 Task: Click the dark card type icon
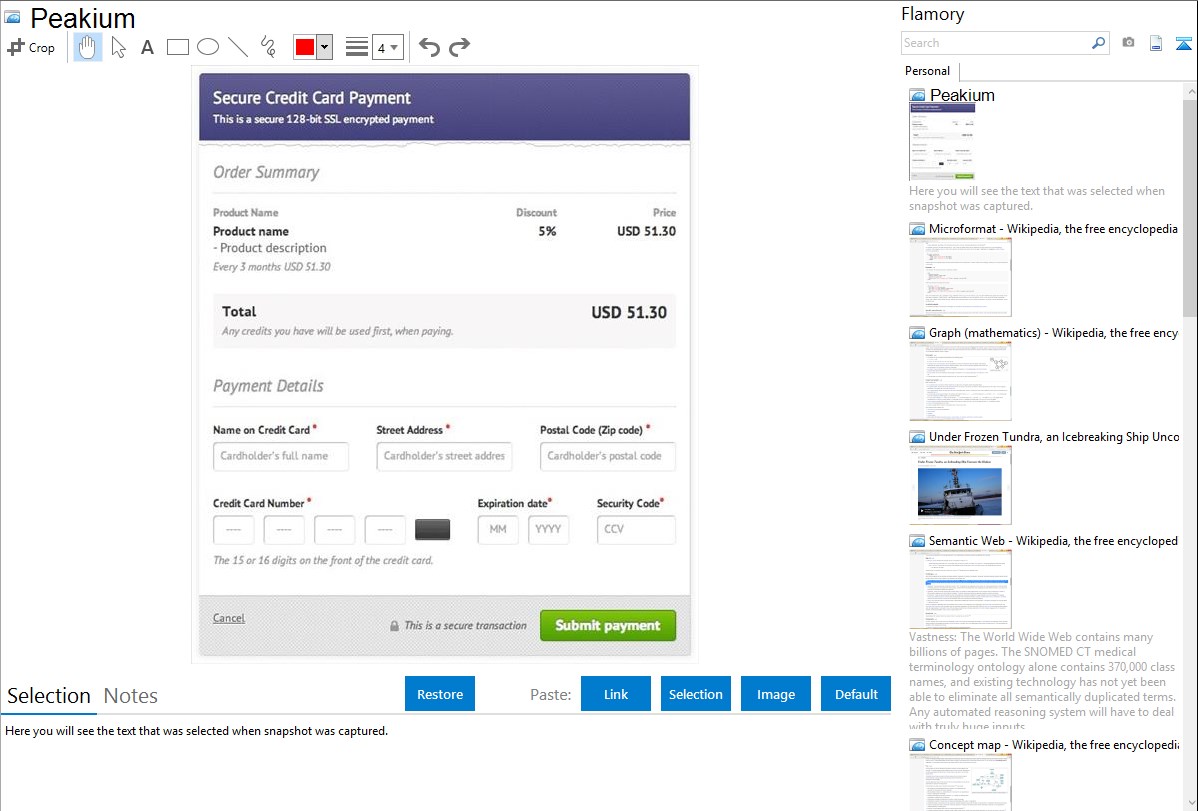tap(432, 530)
